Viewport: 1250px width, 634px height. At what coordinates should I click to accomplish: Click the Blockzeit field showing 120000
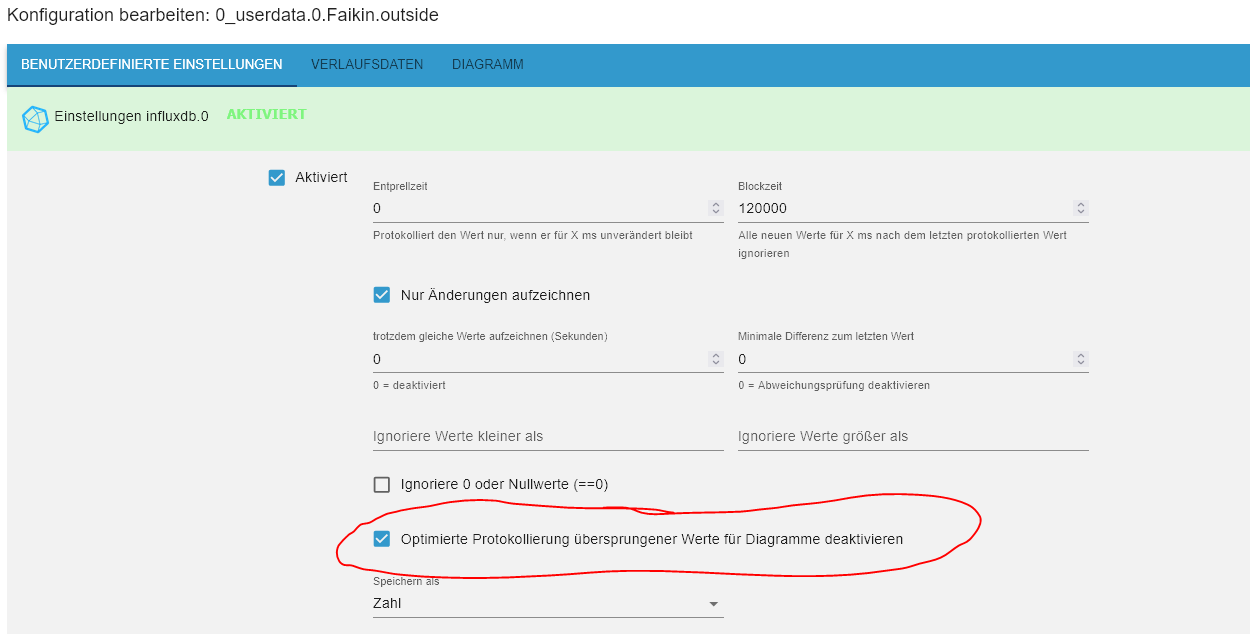[900, 208]
